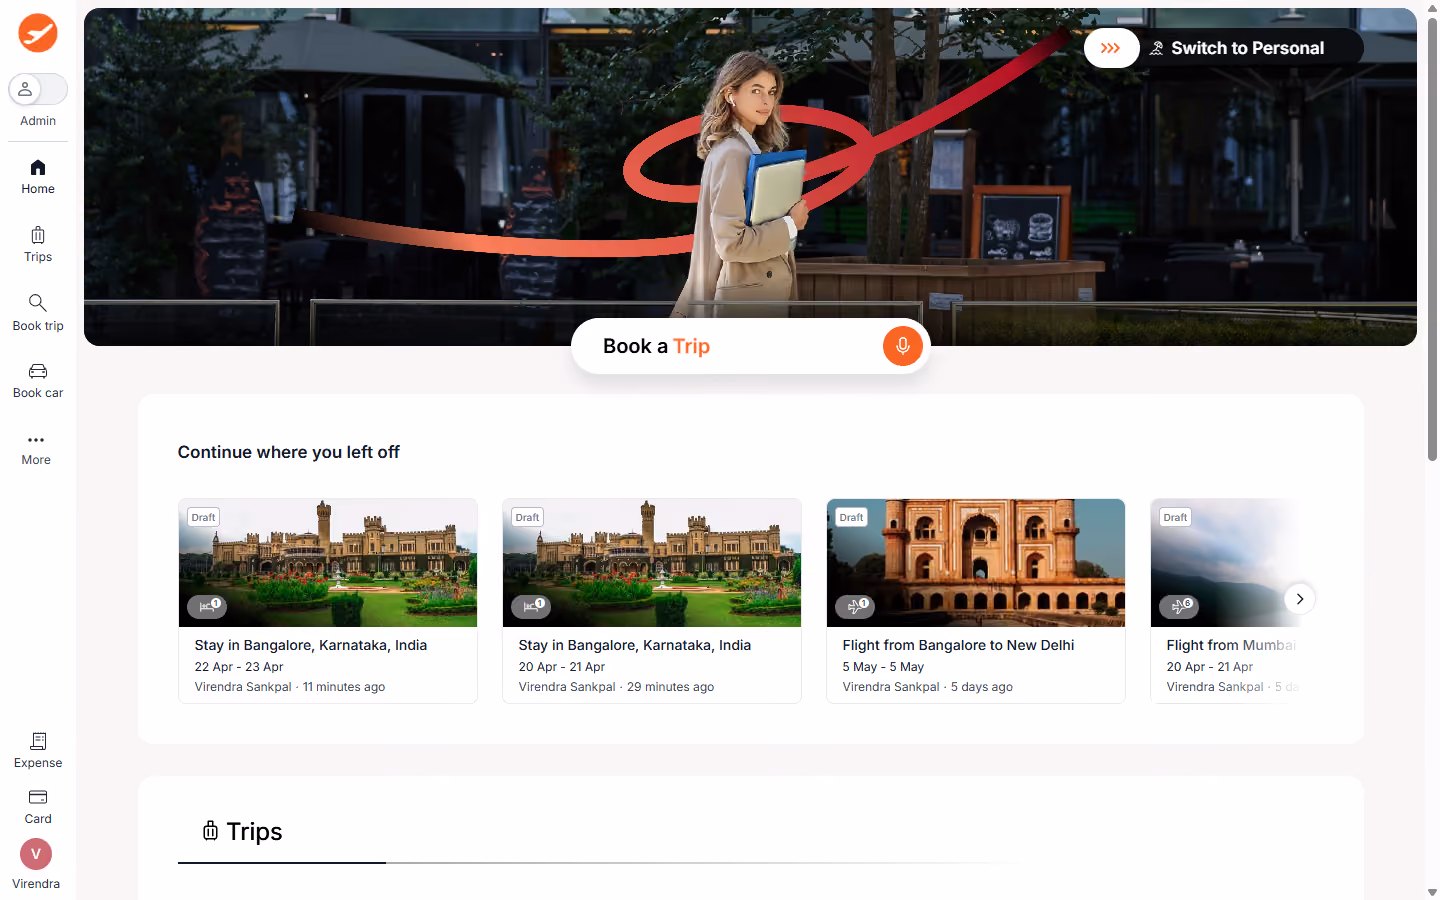Open the Expense section
Screen dimensions: 1440x900
pos(38,750)
